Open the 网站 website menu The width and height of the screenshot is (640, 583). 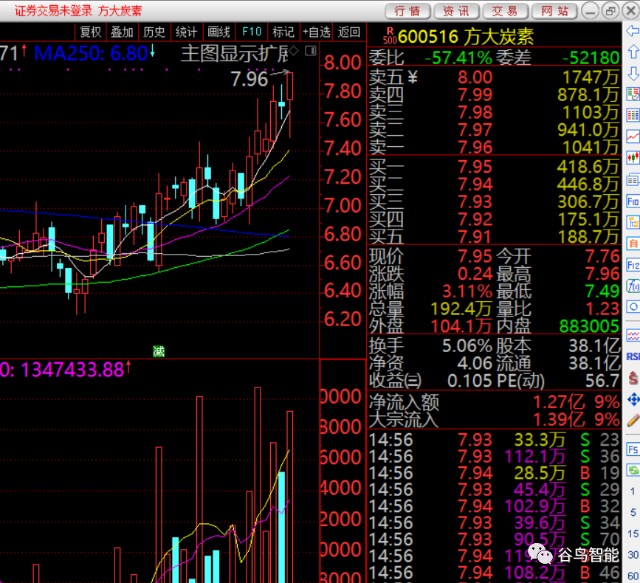click(x=554, y=11)
